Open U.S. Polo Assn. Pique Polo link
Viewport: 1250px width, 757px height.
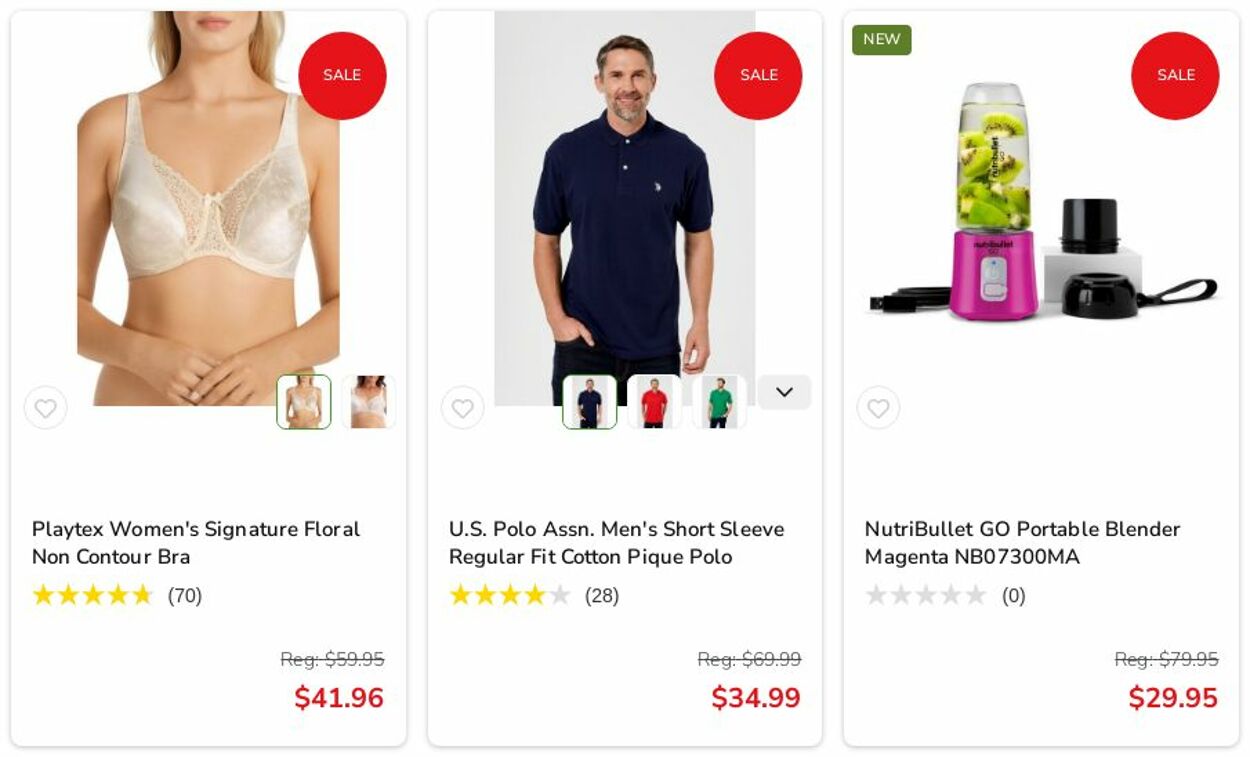point(616,543)
